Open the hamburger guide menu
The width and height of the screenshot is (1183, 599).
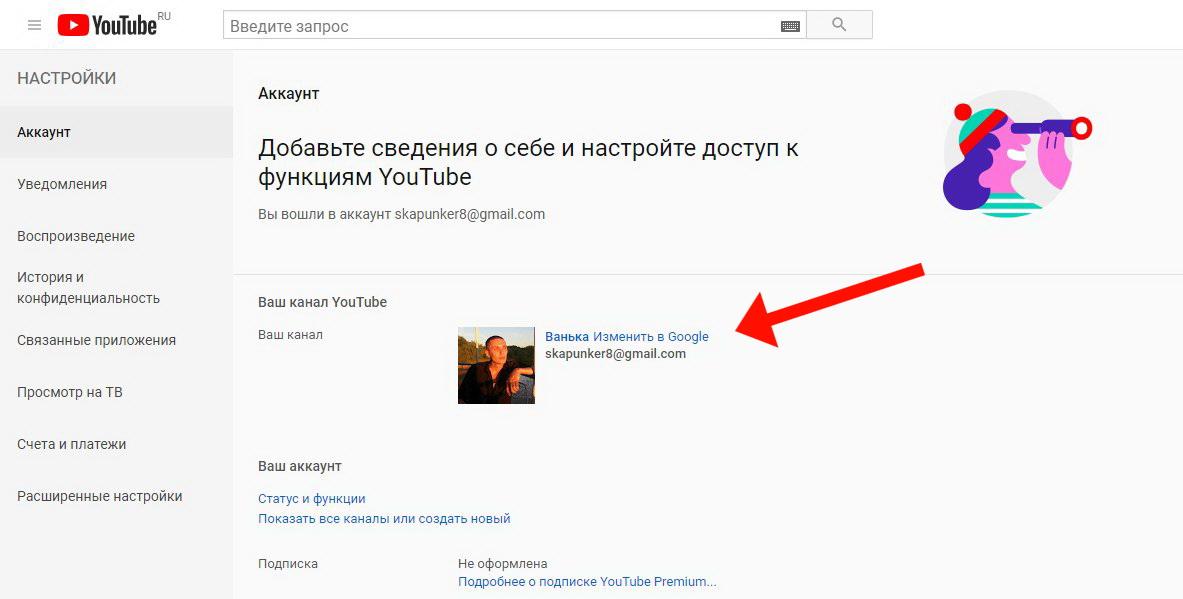click(34, 26)
